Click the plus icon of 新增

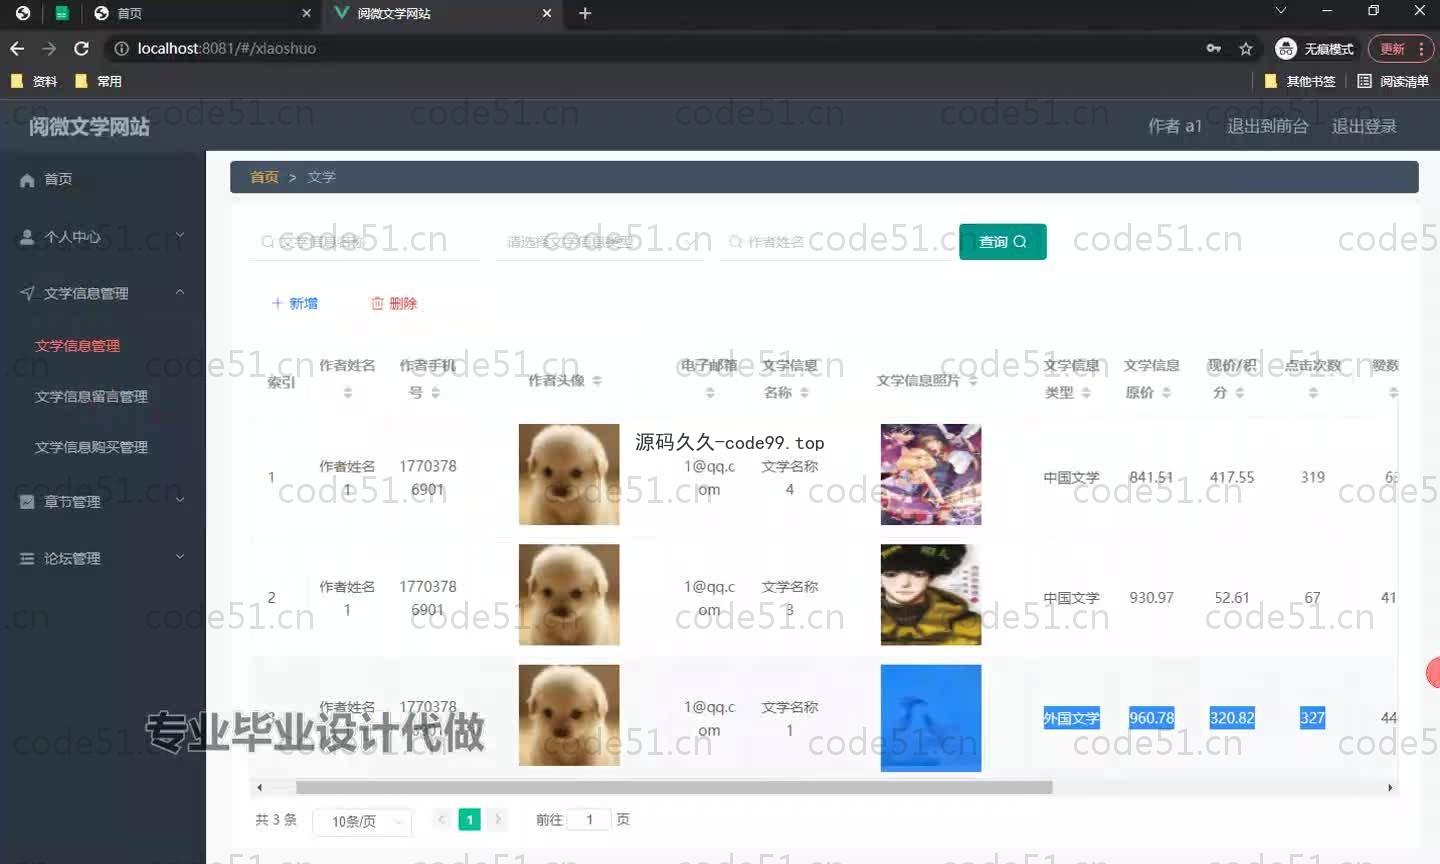(x=277, y=303)
